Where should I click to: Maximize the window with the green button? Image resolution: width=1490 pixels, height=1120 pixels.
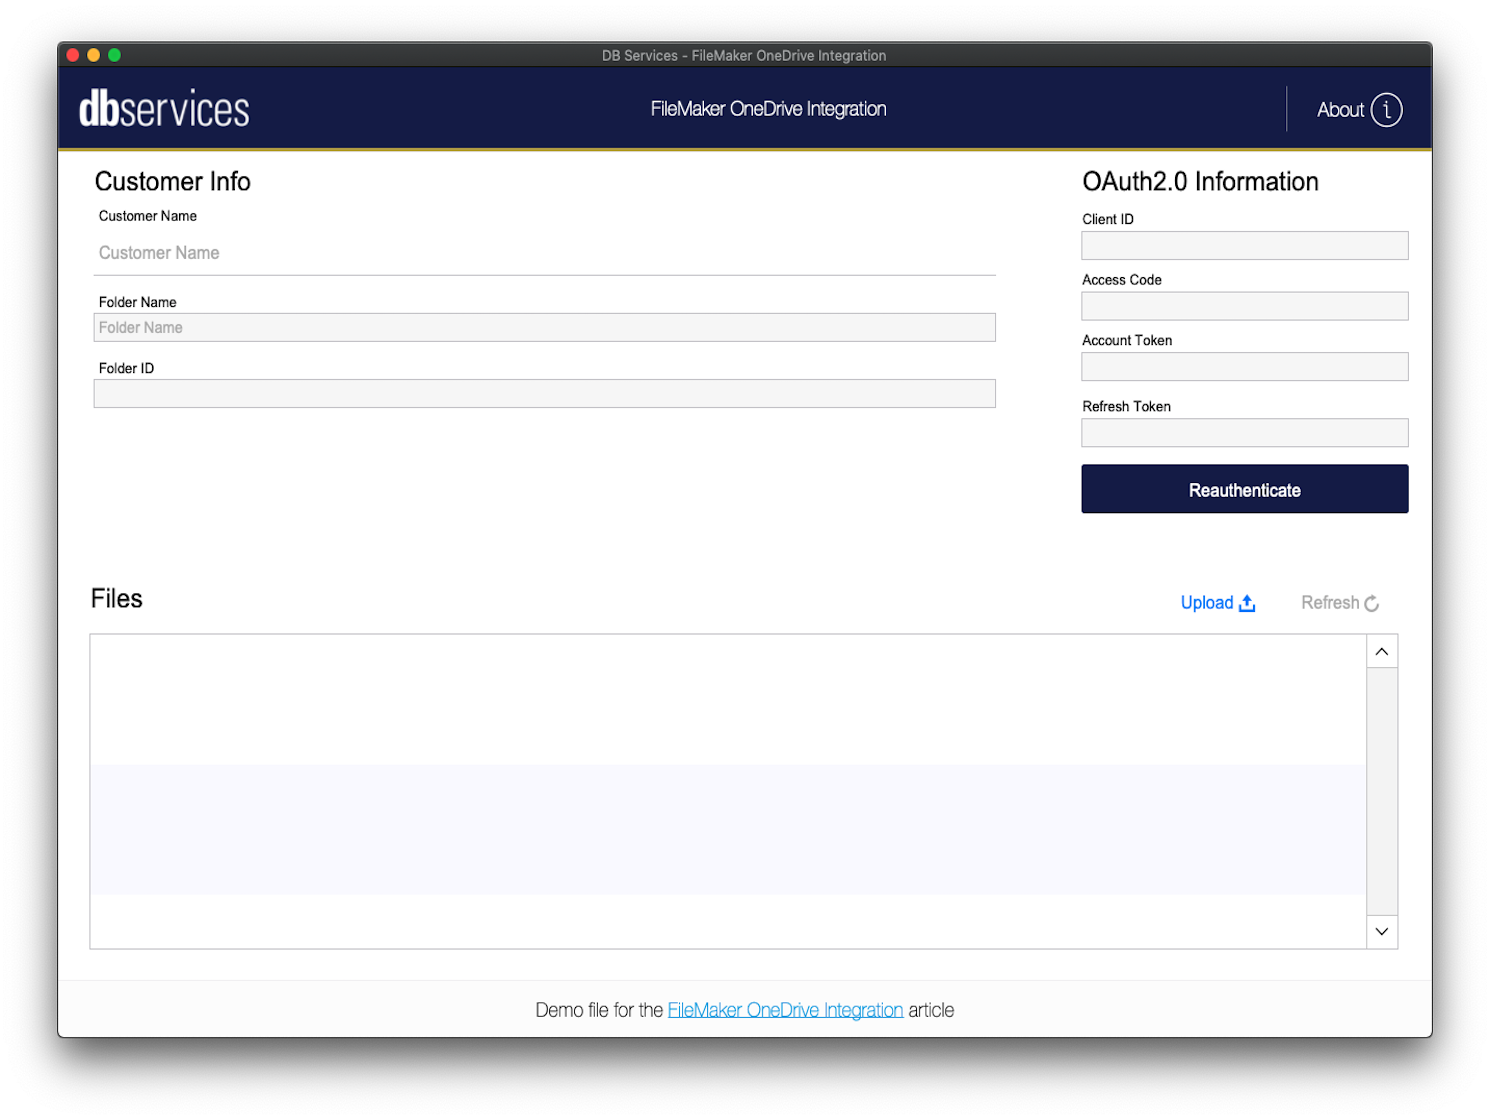[x=115, y=55]
